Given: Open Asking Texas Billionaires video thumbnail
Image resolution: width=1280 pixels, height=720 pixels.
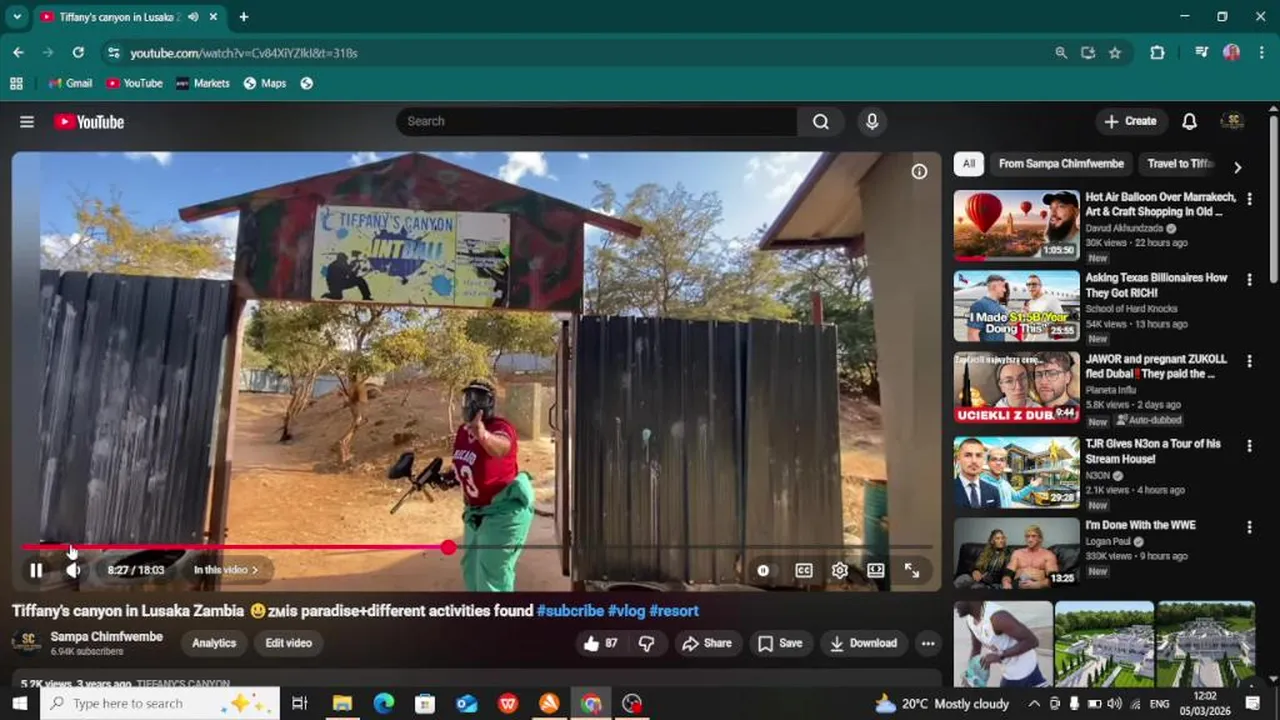Looking at the screenshot, I should click(x=1016, y=306).
